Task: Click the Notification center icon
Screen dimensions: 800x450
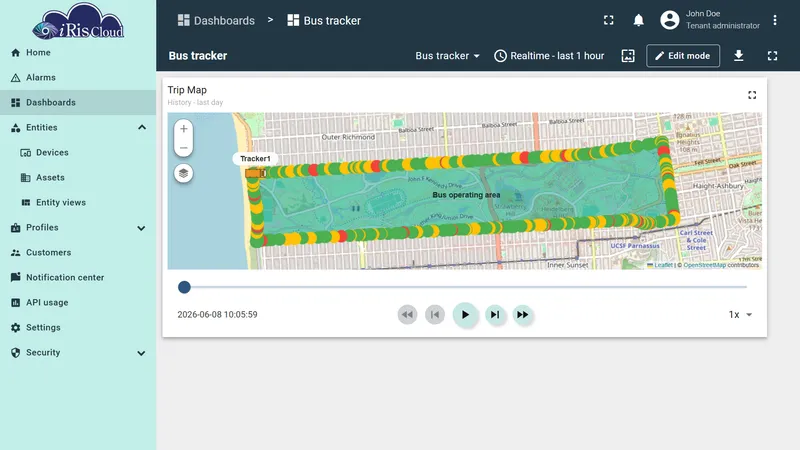Action: coord(15,277)
